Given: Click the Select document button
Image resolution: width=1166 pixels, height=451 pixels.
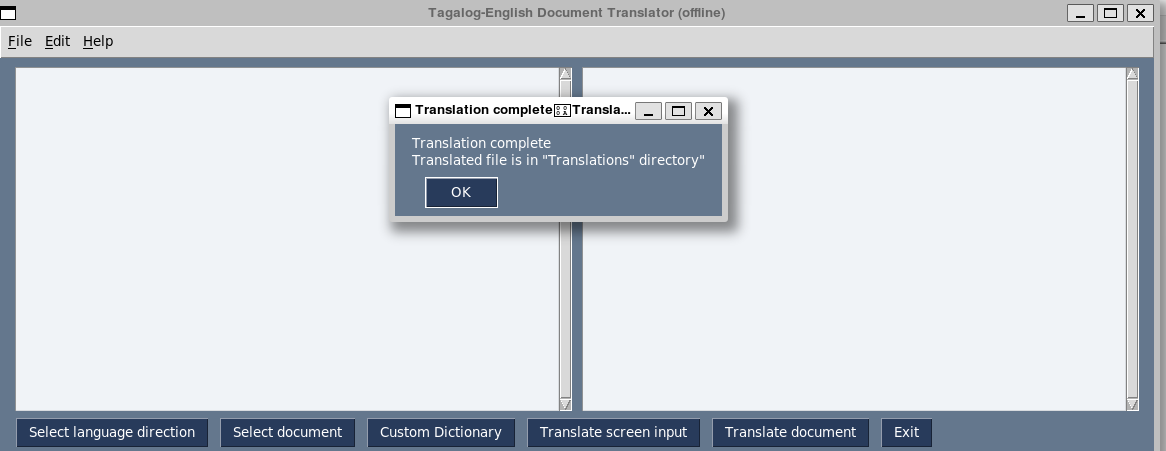Looking at the screenshot, I should [x=288, y=432].
